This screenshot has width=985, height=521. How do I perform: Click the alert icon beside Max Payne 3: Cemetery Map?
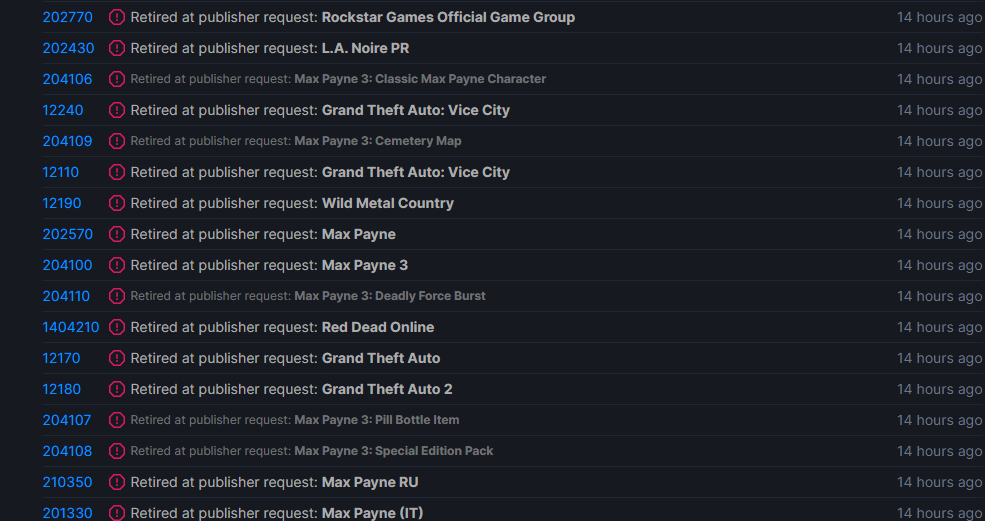pos(117,141)
